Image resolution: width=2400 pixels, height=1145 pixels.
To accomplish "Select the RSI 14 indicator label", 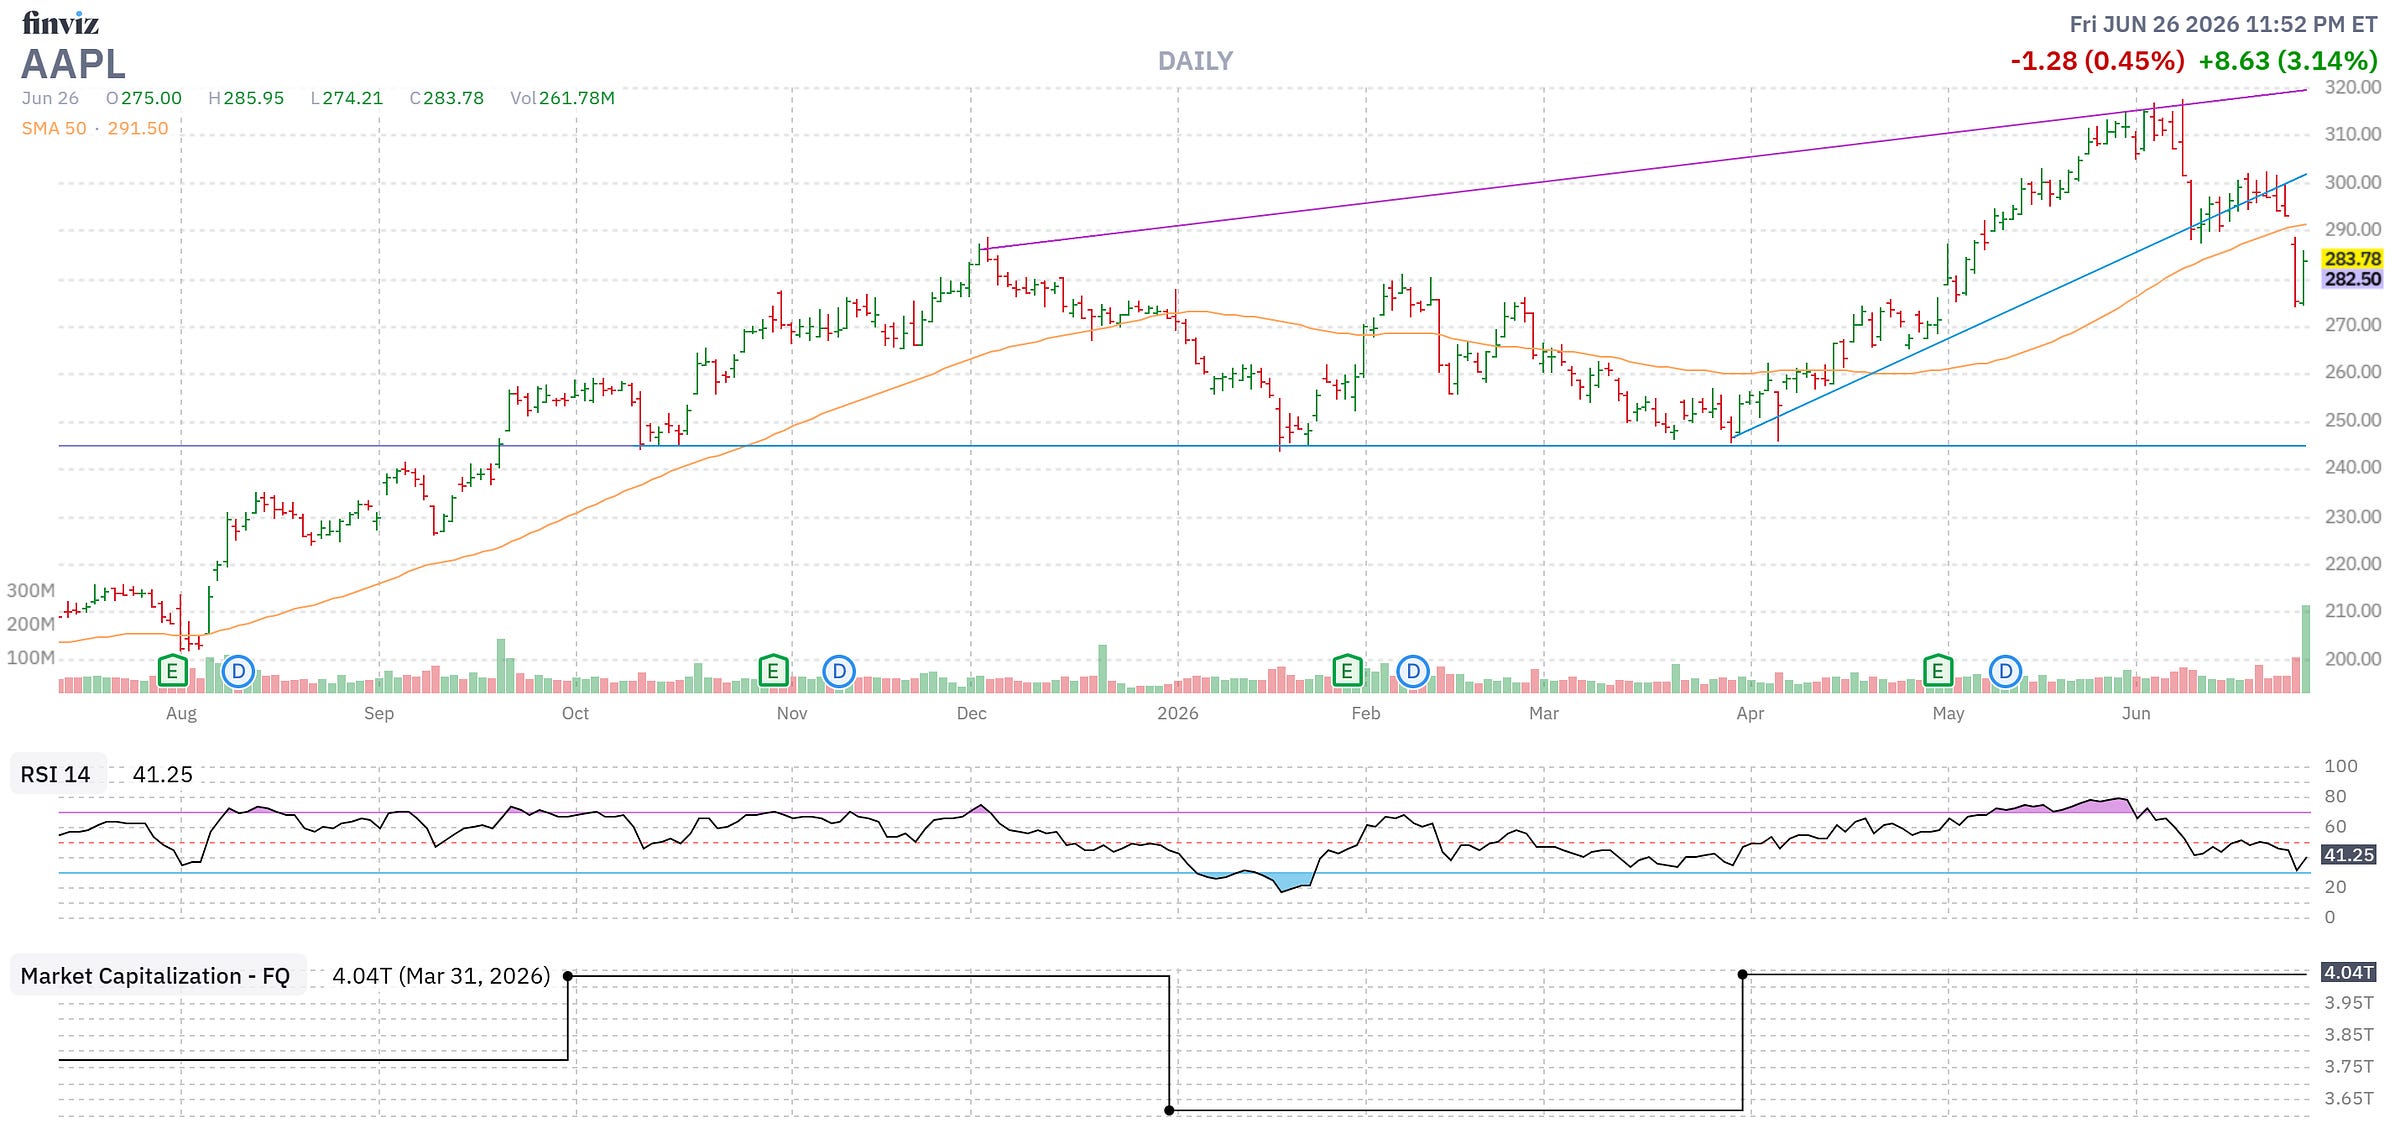I will [x=56, y=775].
